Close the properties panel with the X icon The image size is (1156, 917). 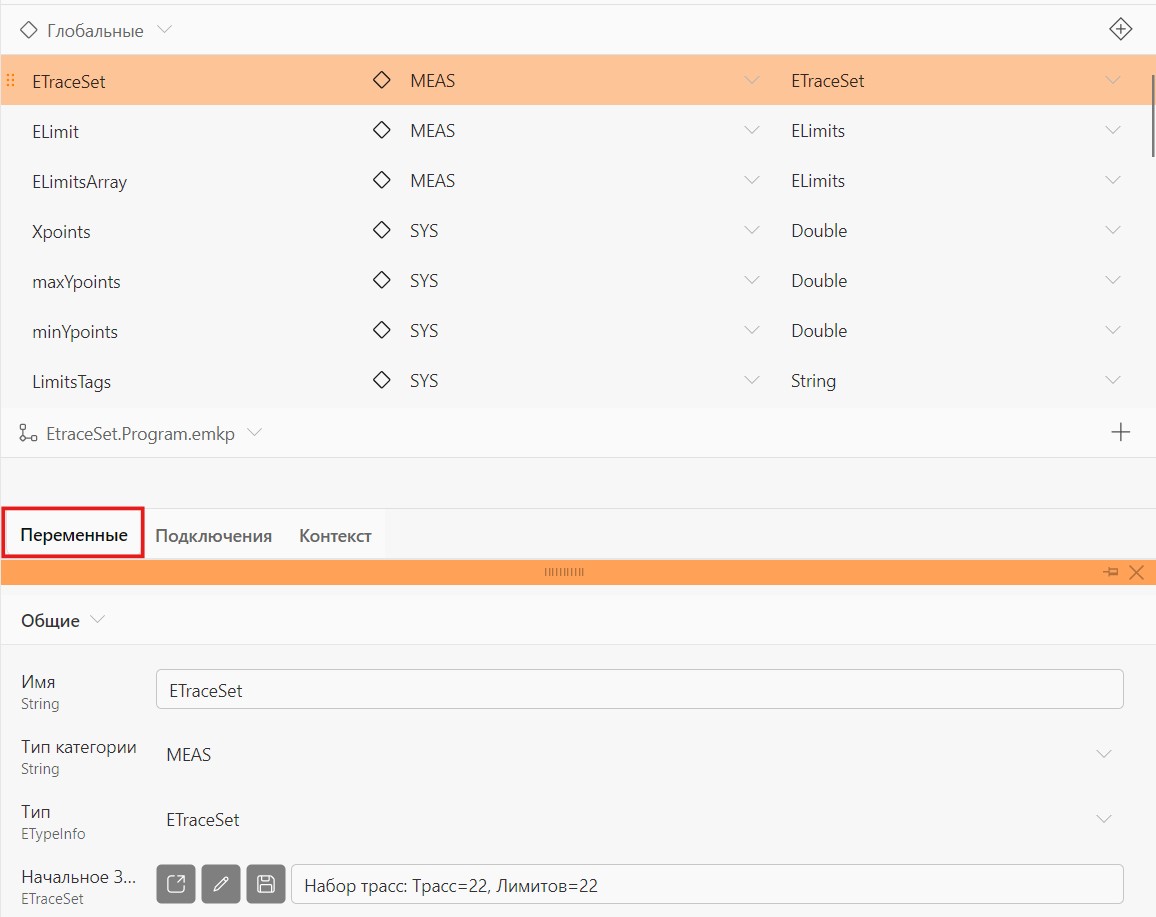(x=1136, y=572)
